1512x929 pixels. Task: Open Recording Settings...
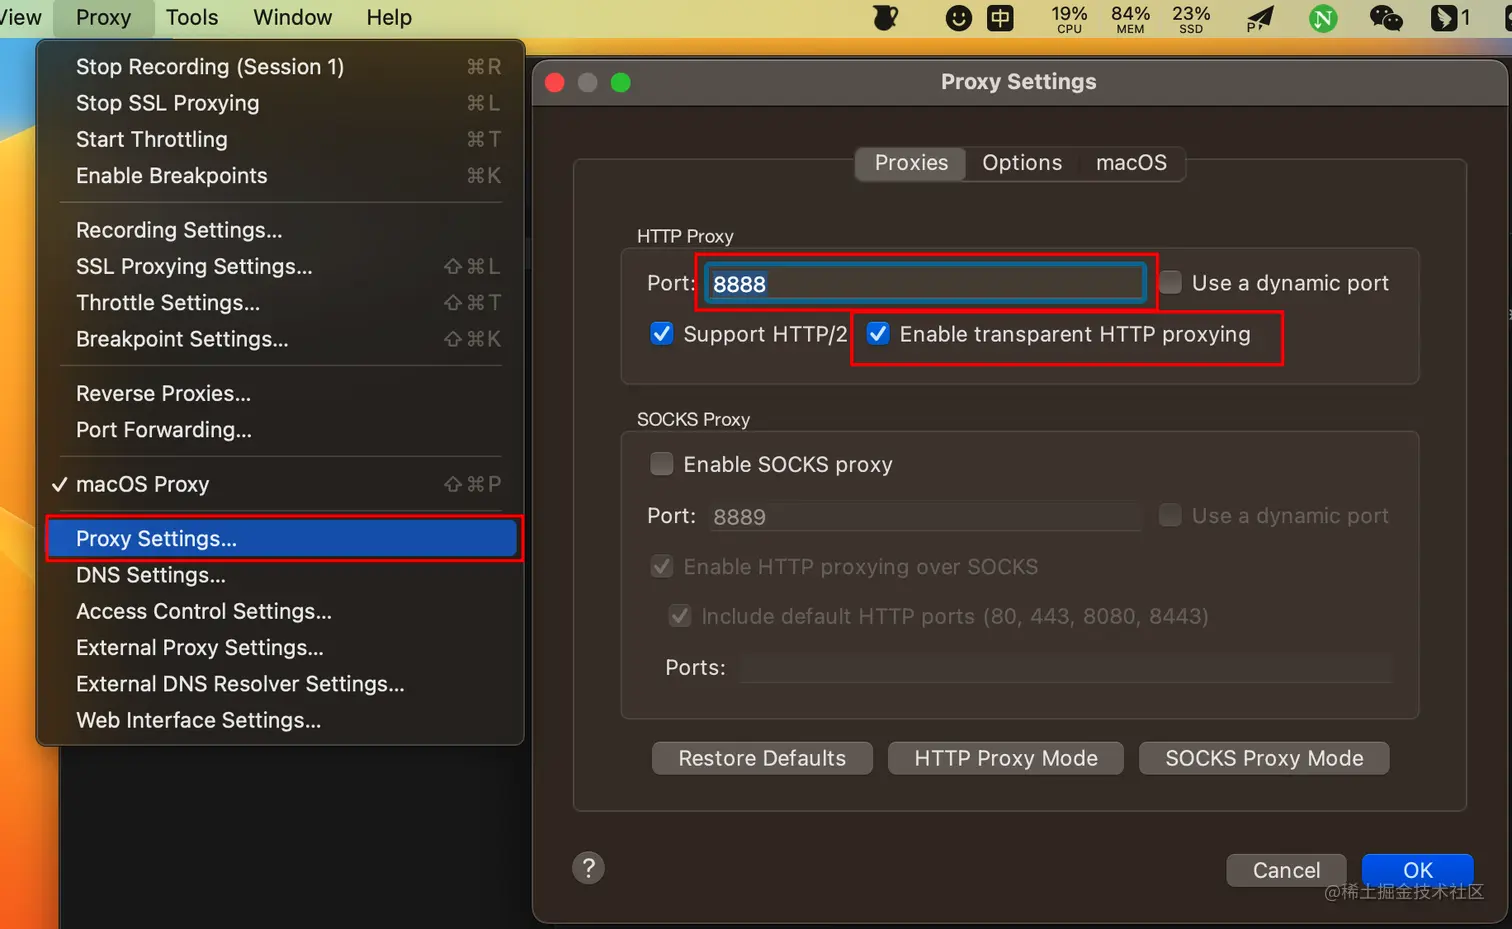pos(281,230)
